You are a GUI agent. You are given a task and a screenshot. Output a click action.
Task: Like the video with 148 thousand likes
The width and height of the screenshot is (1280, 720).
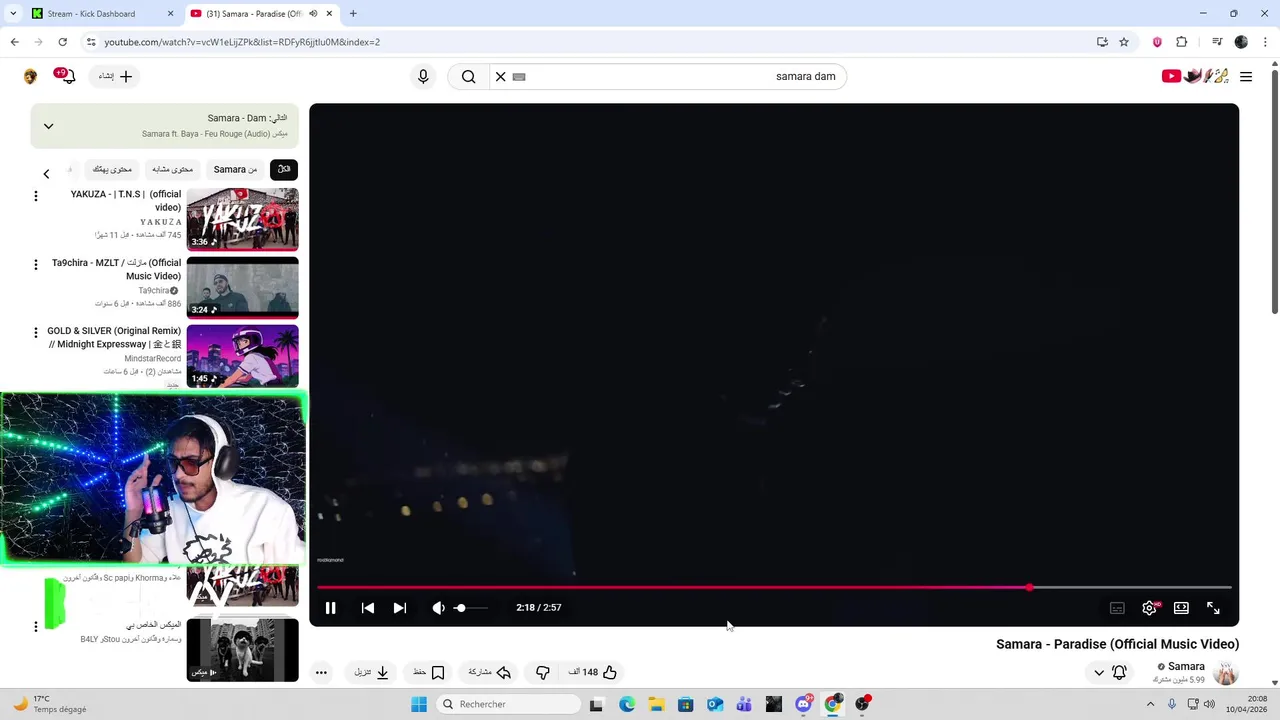tap(593, 672)
